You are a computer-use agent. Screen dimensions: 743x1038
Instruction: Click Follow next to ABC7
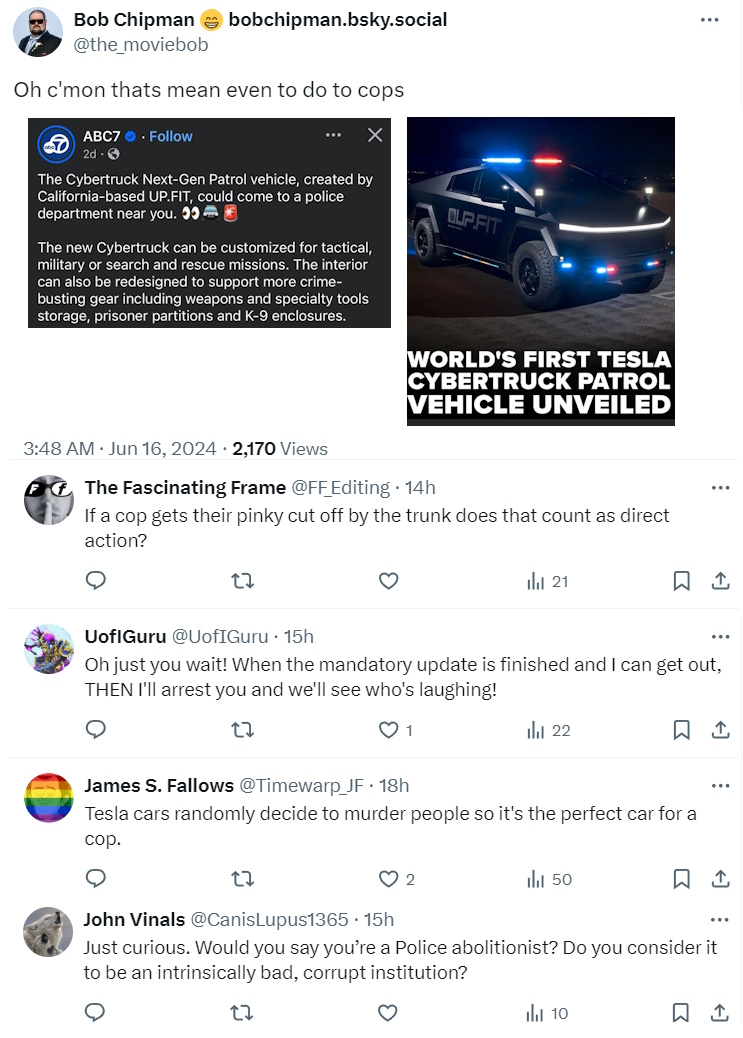click(x=171, y=136)
